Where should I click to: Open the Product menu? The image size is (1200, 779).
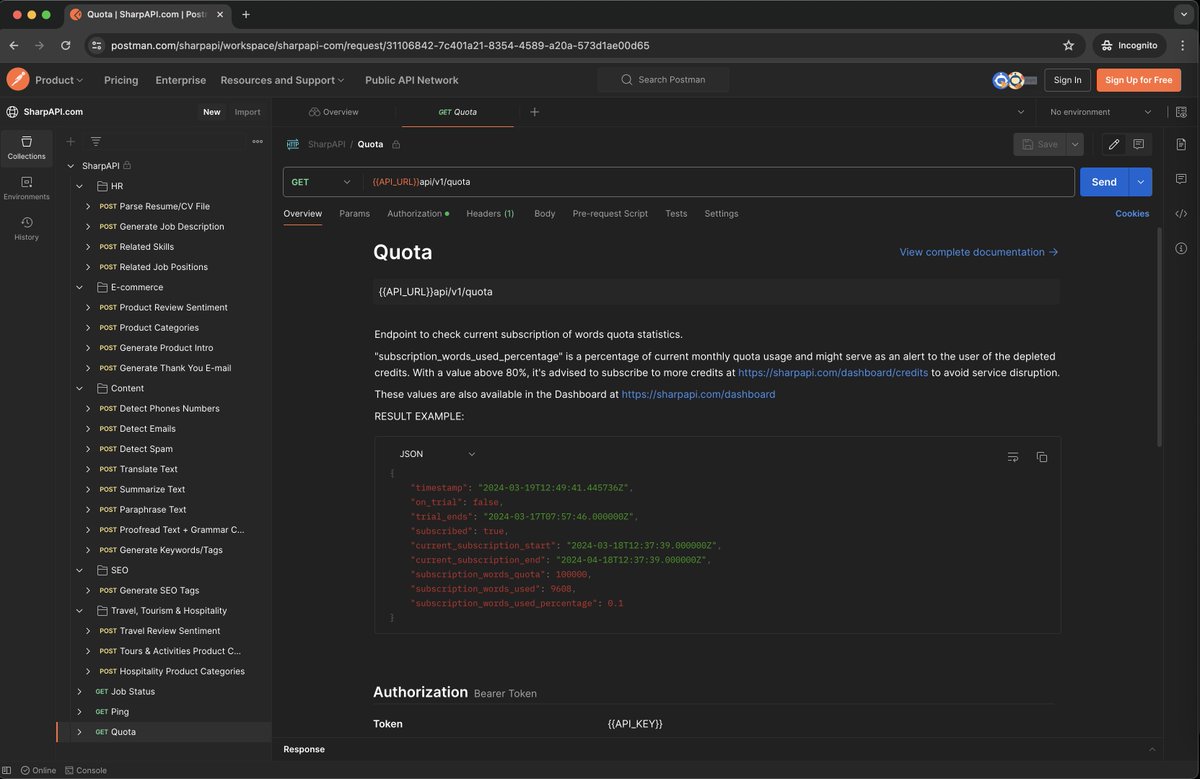point(59,80)
